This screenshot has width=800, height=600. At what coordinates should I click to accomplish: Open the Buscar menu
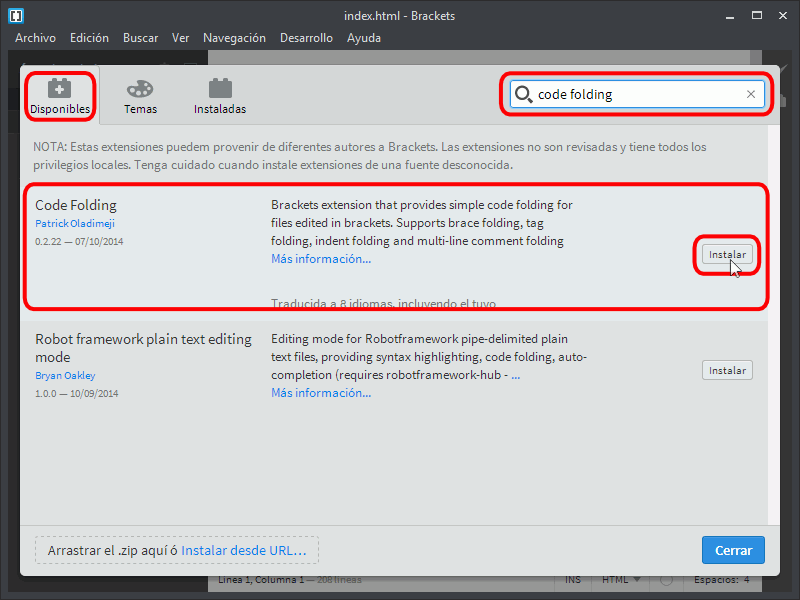click(x=140, y=38)
